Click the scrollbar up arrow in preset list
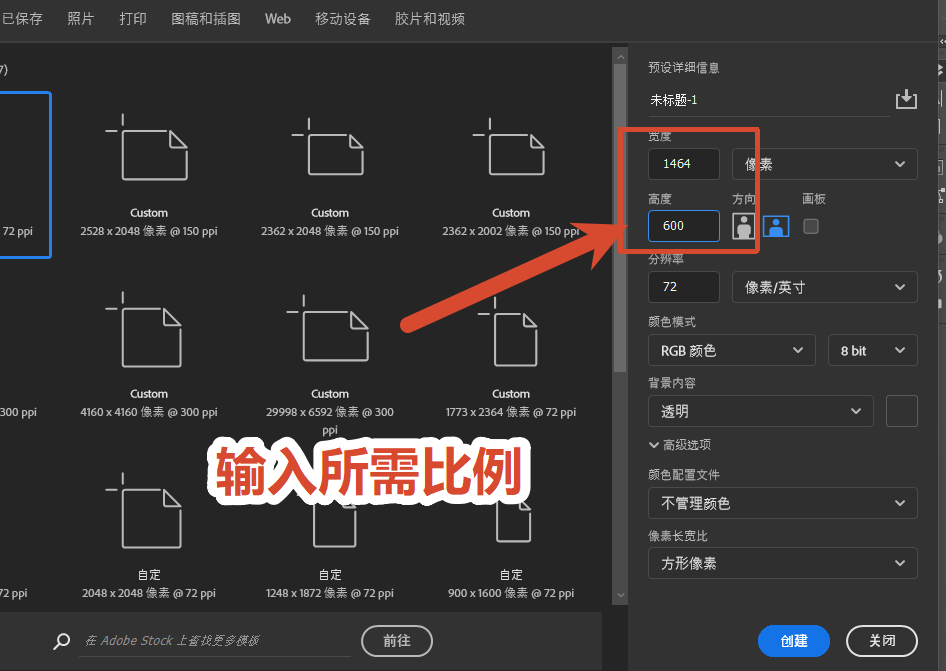This screenshot has height=671, width=946. point(620,57)
